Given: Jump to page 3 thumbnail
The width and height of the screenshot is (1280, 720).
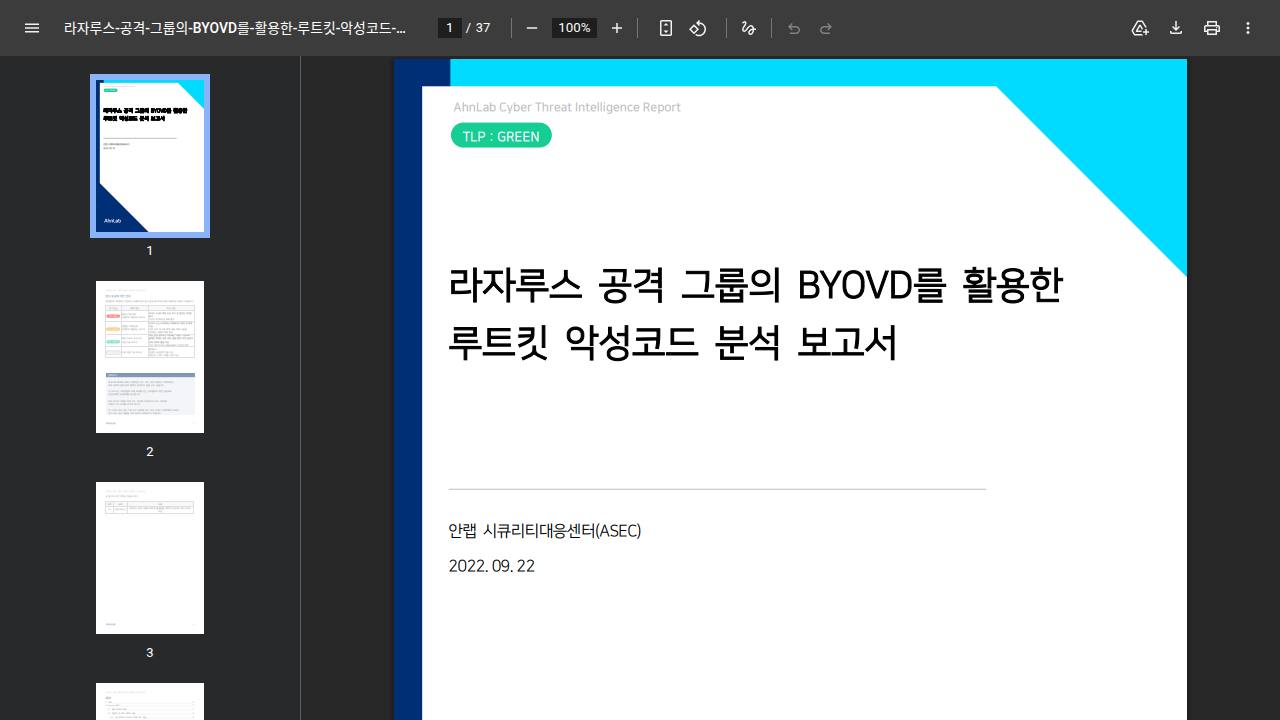Looking at the screenshot, I should (x=150, y=558).
